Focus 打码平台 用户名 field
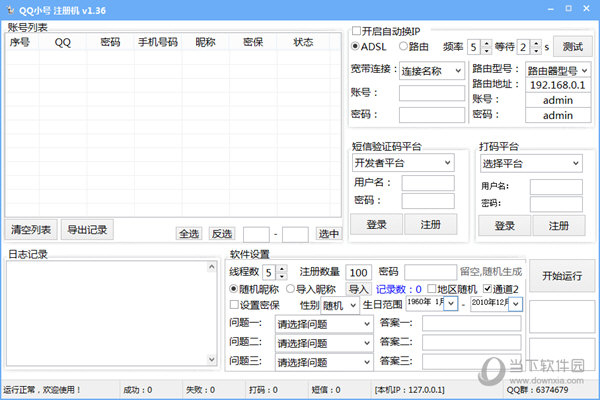 click(556, 187)
